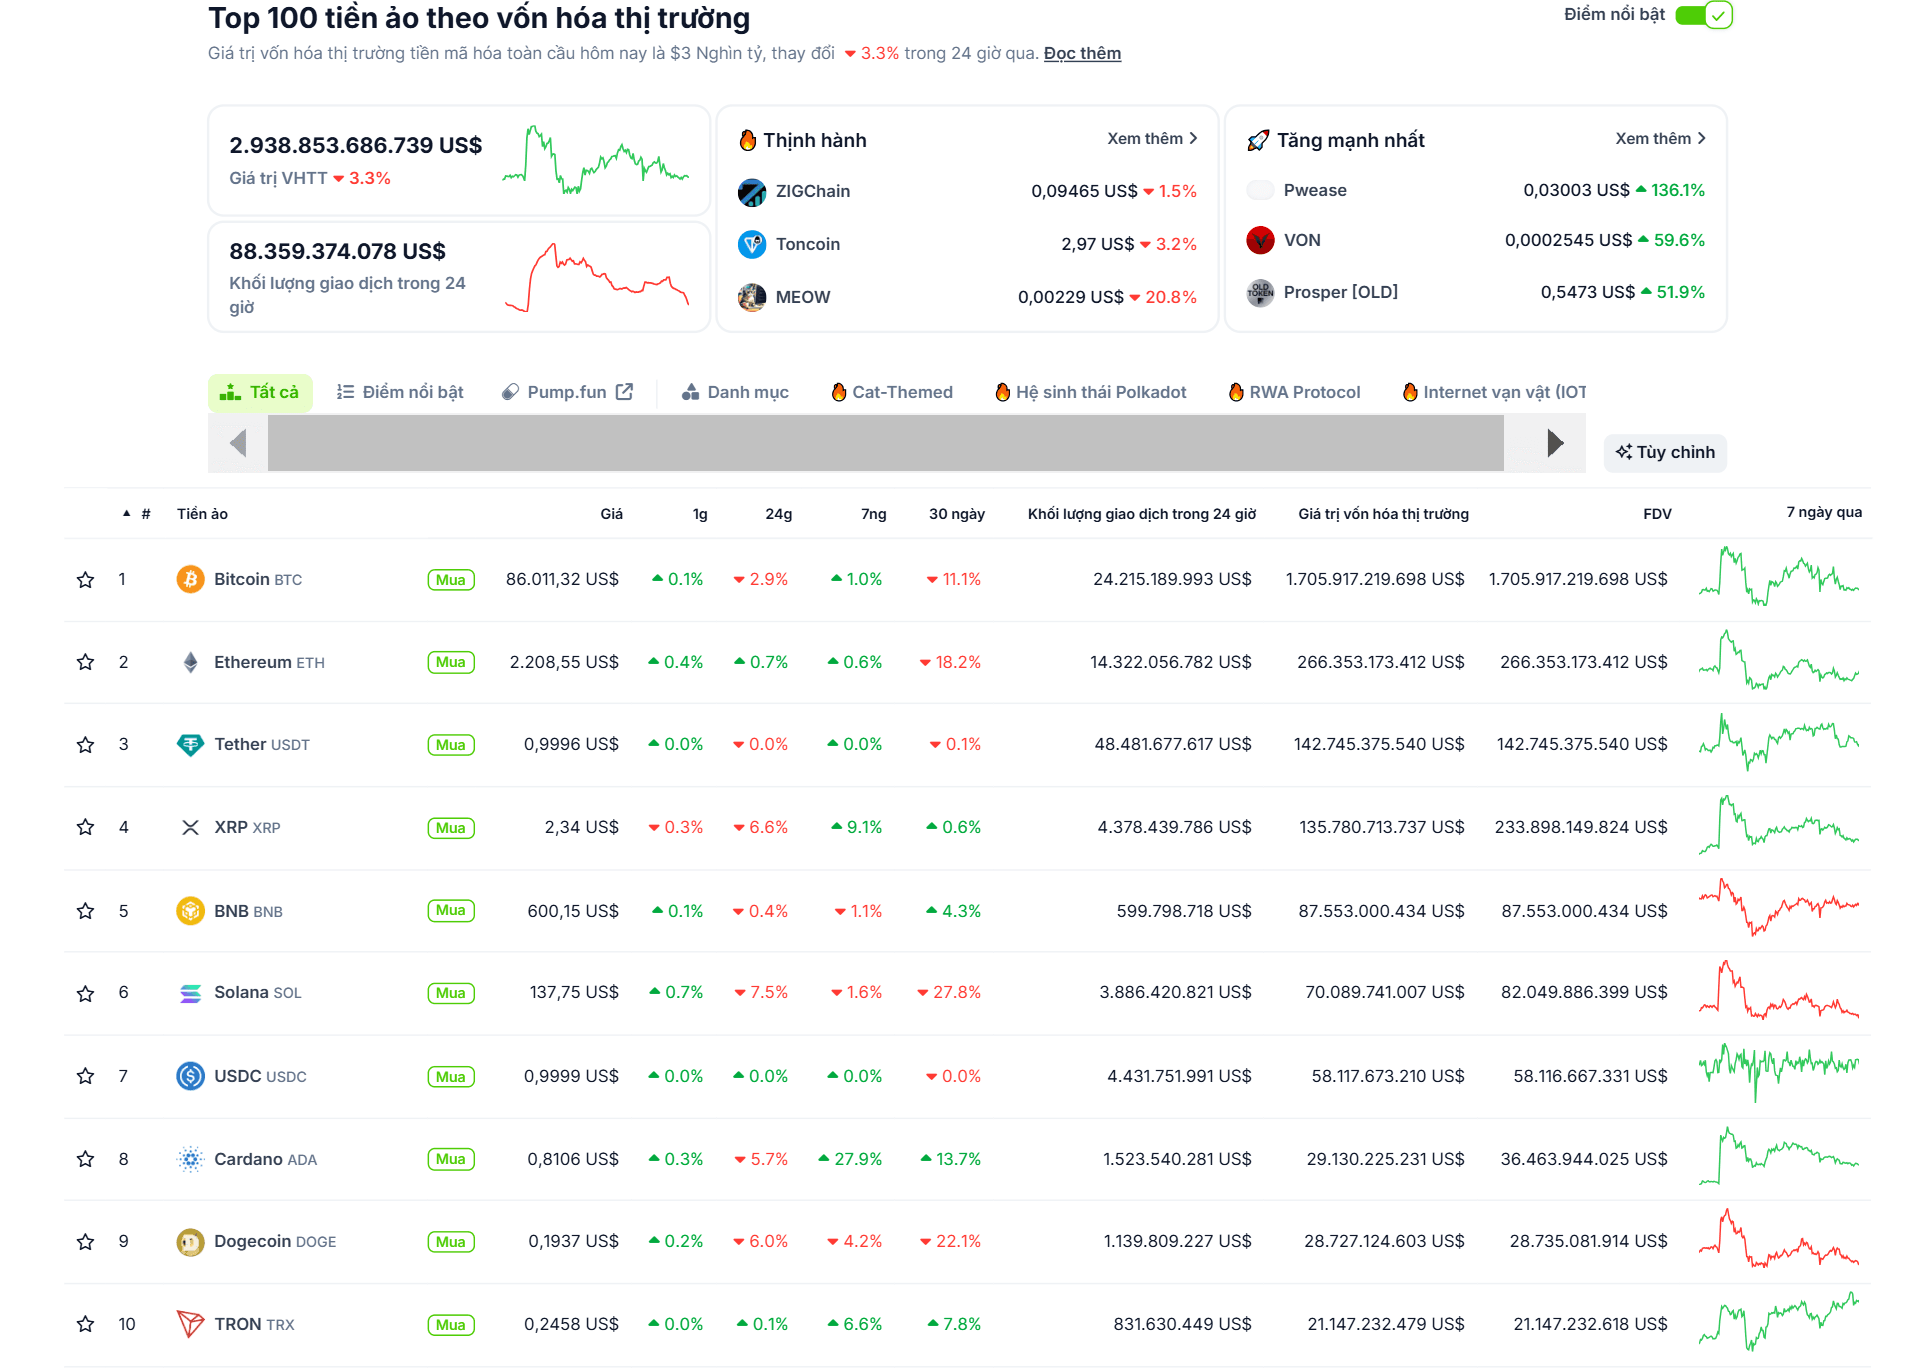Click the horizontal tab scrollbar track

click(886, 443)
